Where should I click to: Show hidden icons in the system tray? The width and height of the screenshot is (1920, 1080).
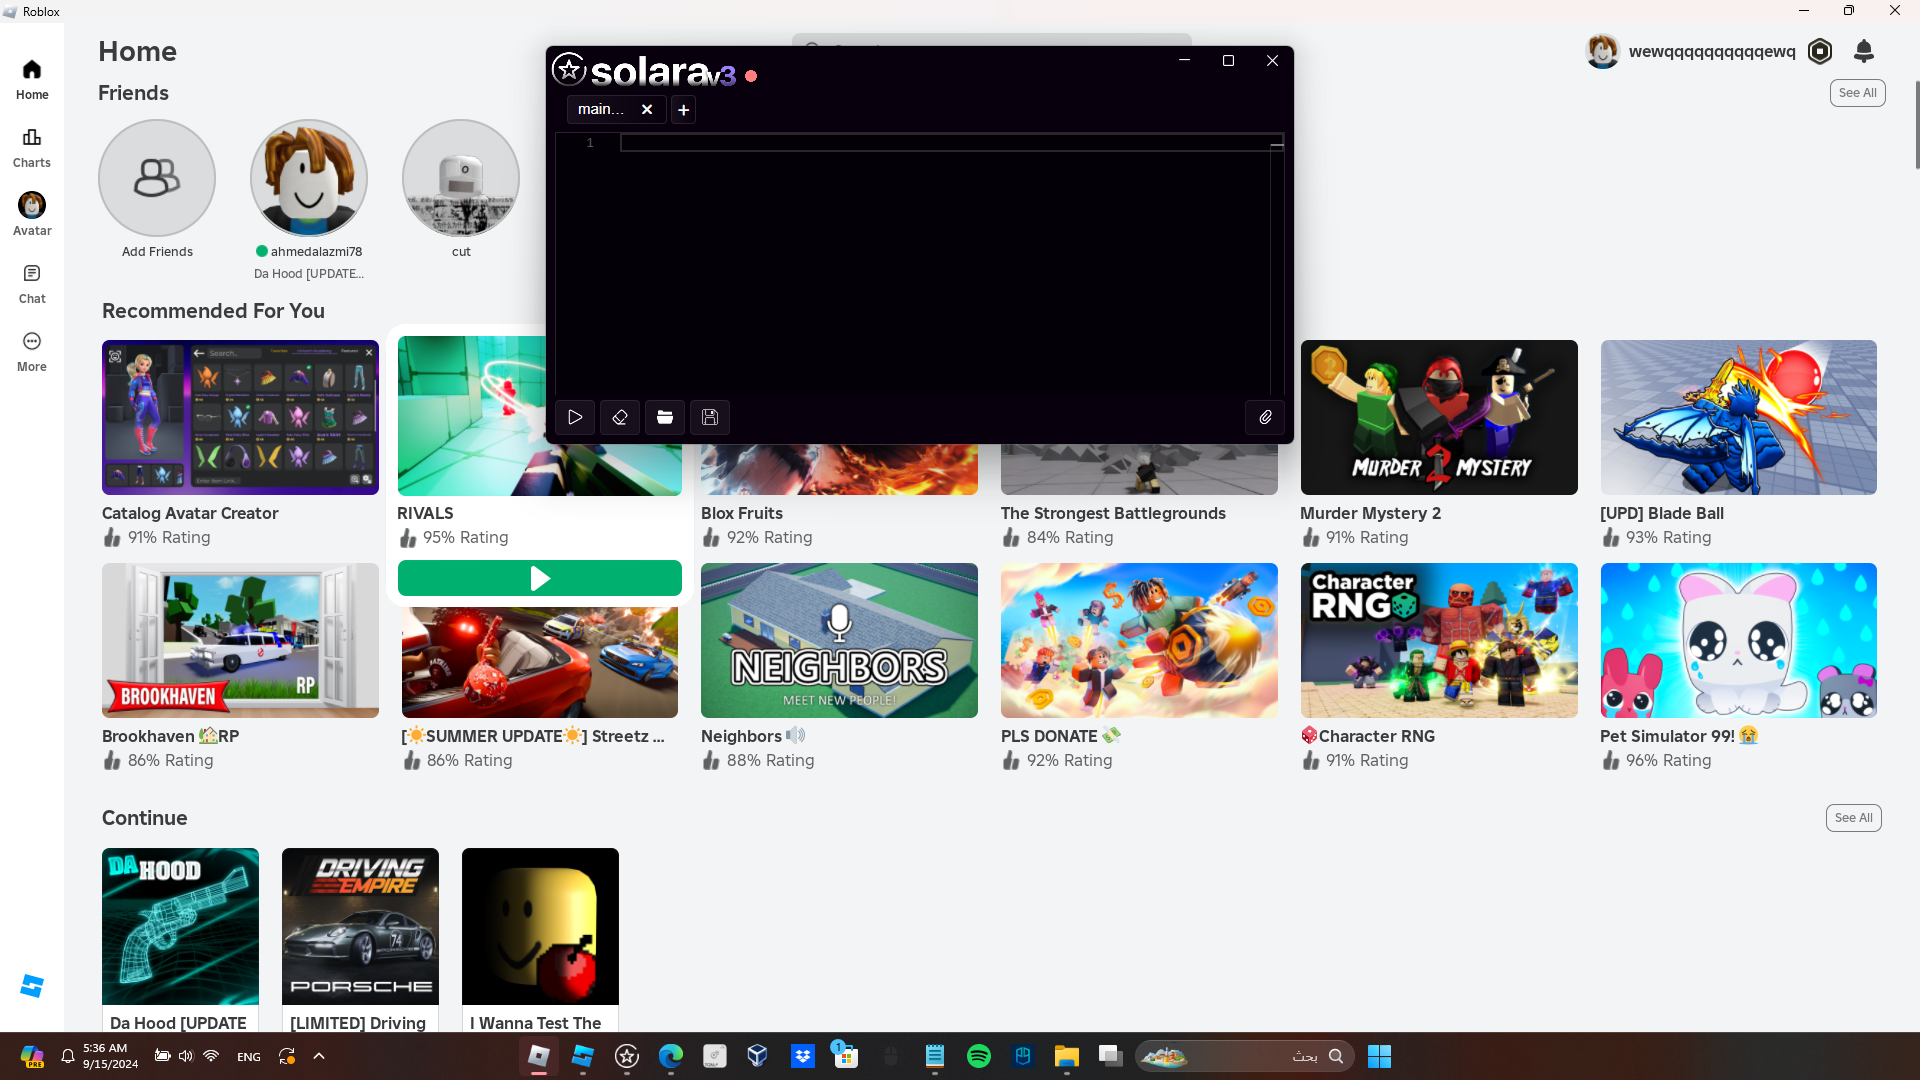[319, 1056]
